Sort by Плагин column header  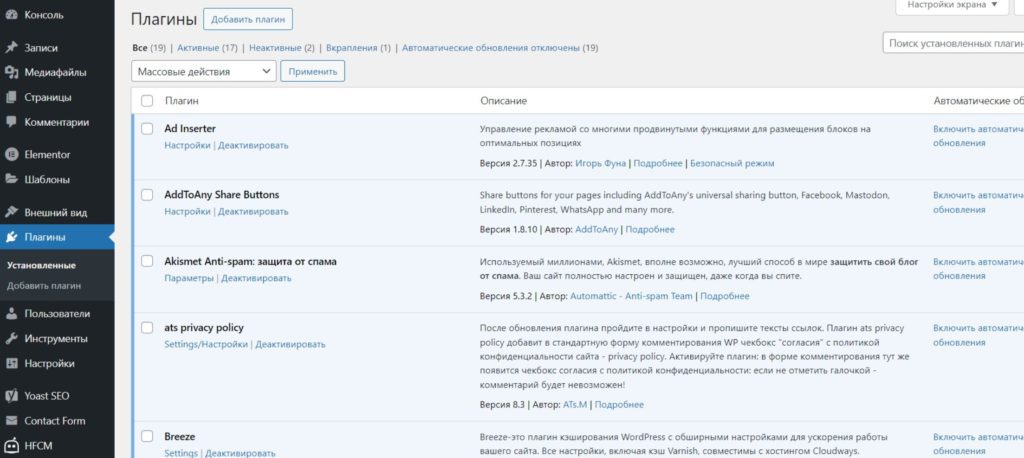tap(182, 101)
